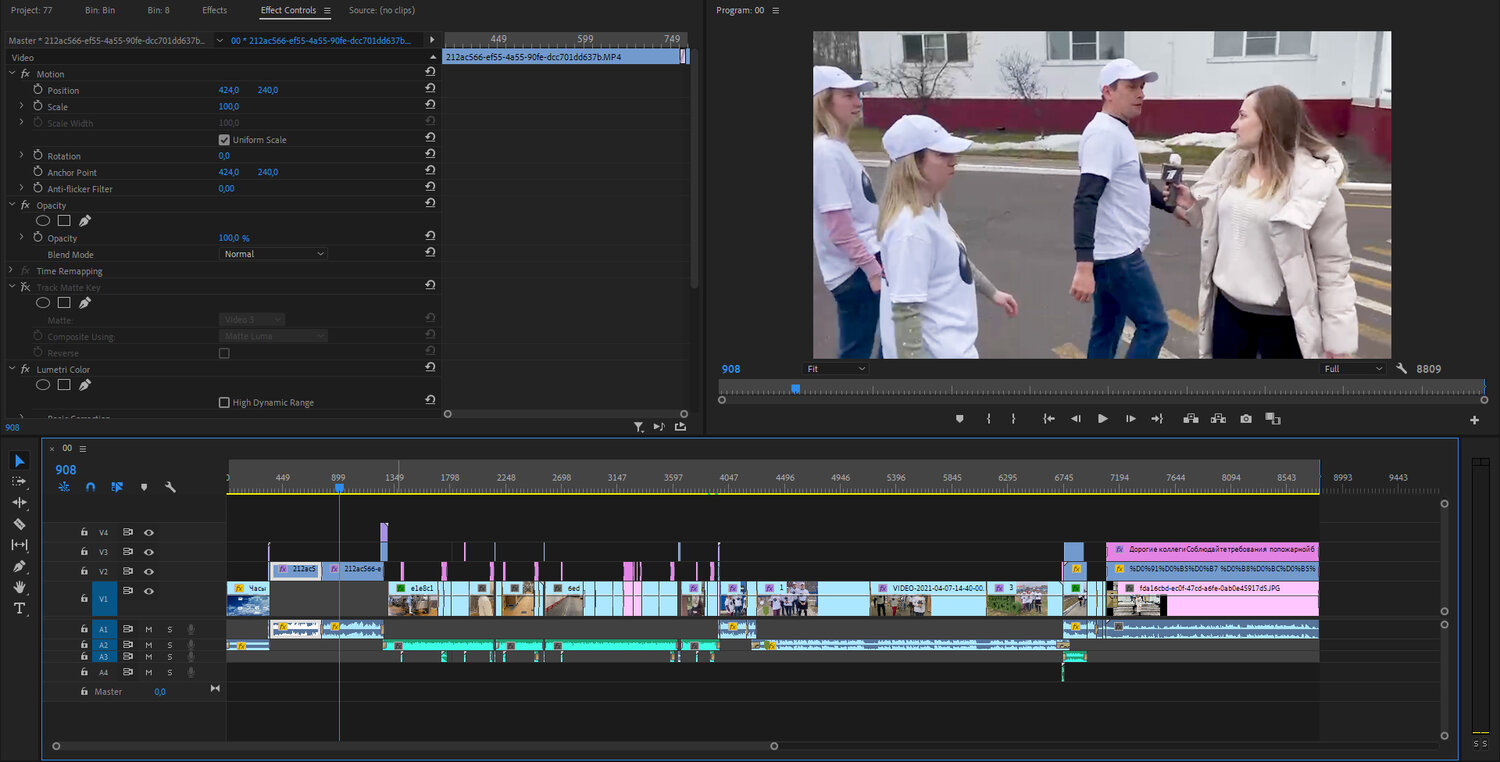
Task: Expand the Rotation property
Action: [x=22, y=155]
